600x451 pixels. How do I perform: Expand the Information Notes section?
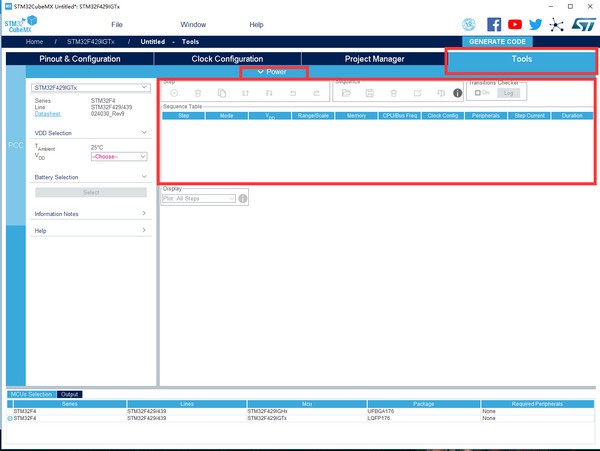144,213
